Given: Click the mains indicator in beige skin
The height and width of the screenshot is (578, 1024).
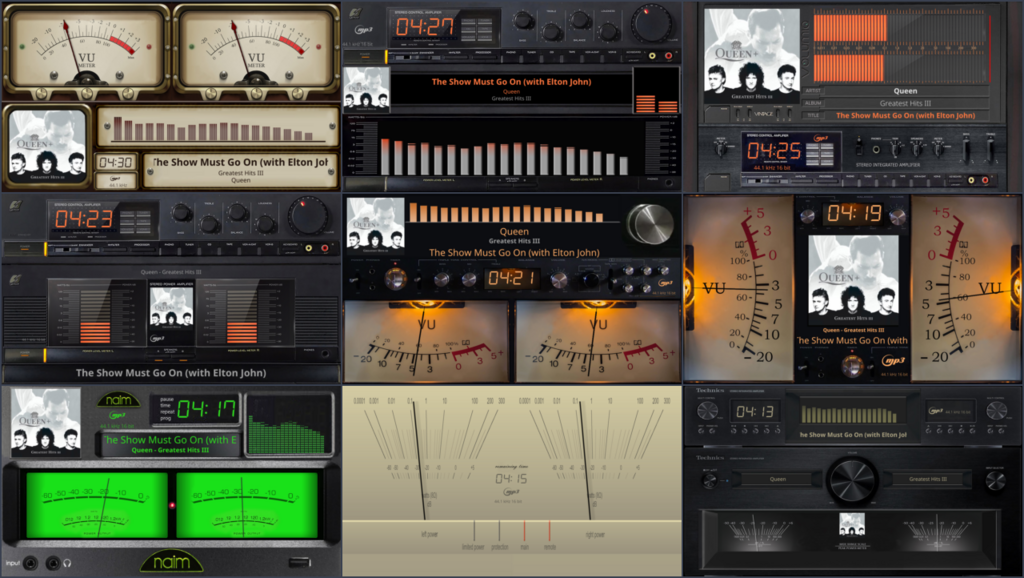Looking at the screenshot, I should pyautogui.click(x=524, y=534).
